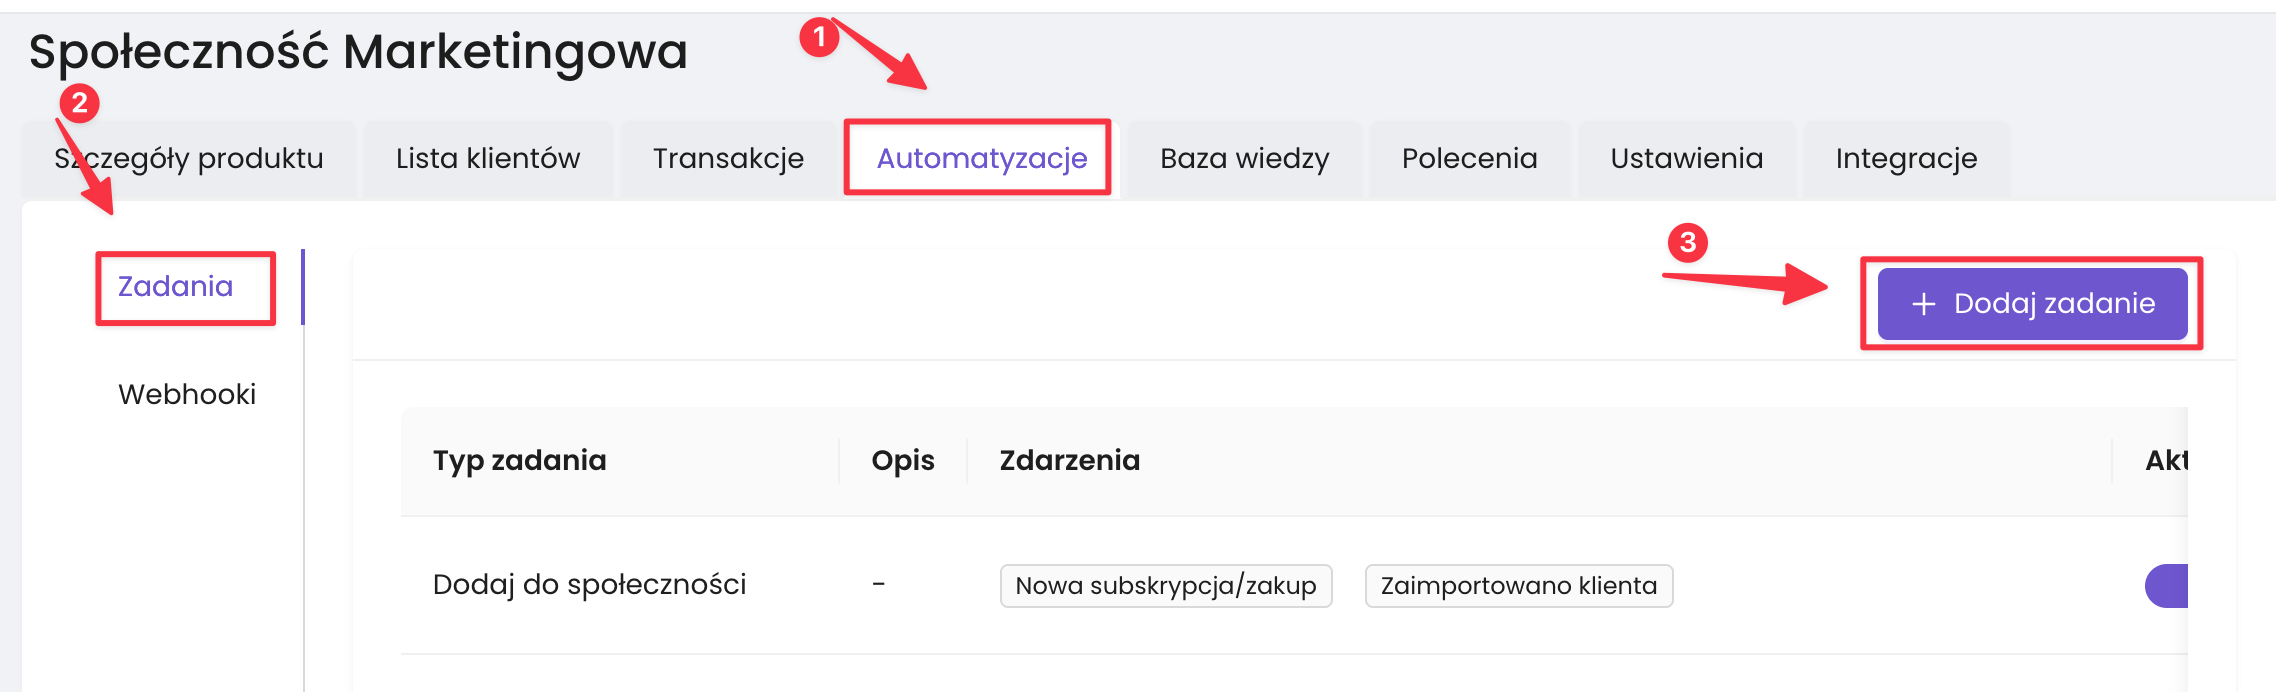The width and height of the screenshot is (2276, 692).
Task: Select Zadania in the side menu
Action: coord(176,287)
